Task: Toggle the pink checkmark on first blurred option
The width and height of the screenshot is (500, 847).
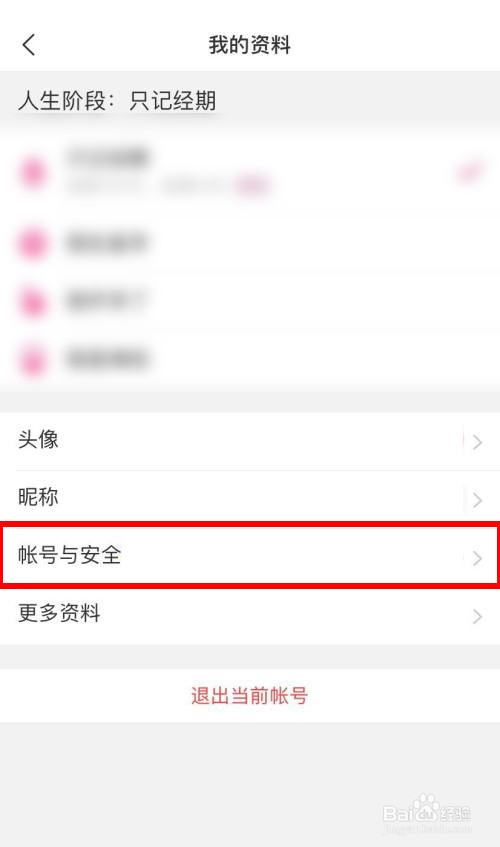Action: [x=471, y=173]
